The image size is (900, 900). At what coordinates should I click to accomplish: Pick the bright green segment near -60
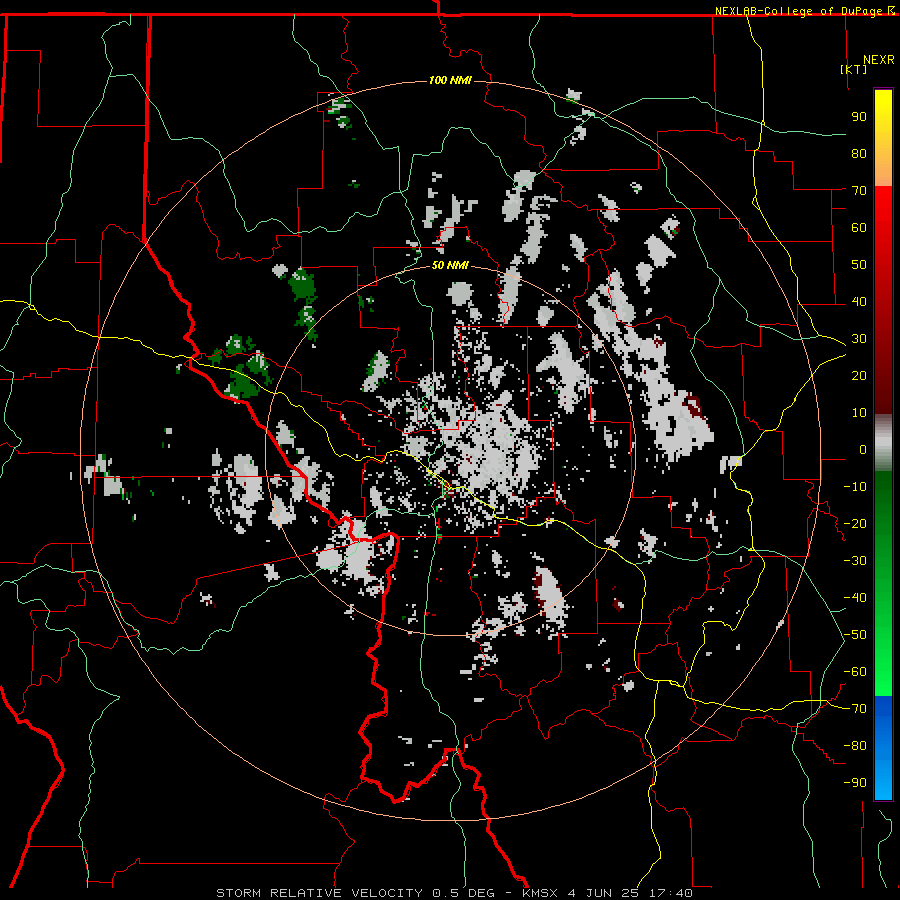(883, 672)
